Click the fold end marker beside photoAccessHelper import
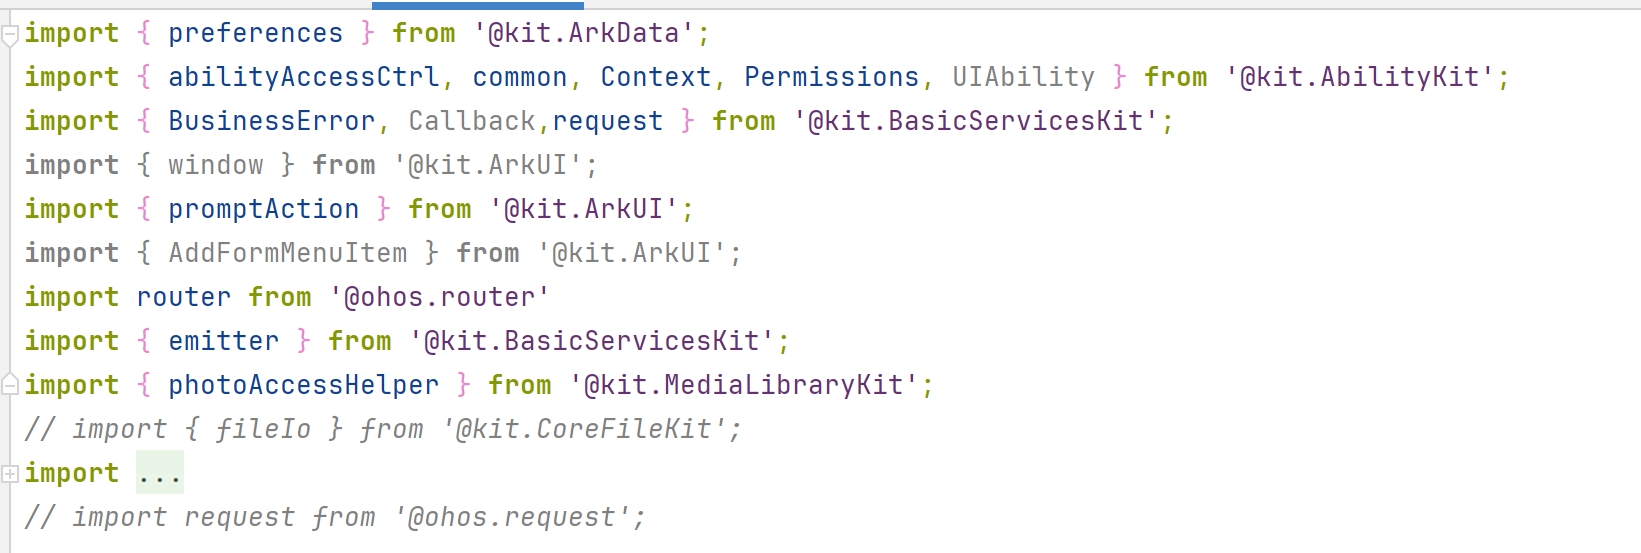 tap(10, 384)
